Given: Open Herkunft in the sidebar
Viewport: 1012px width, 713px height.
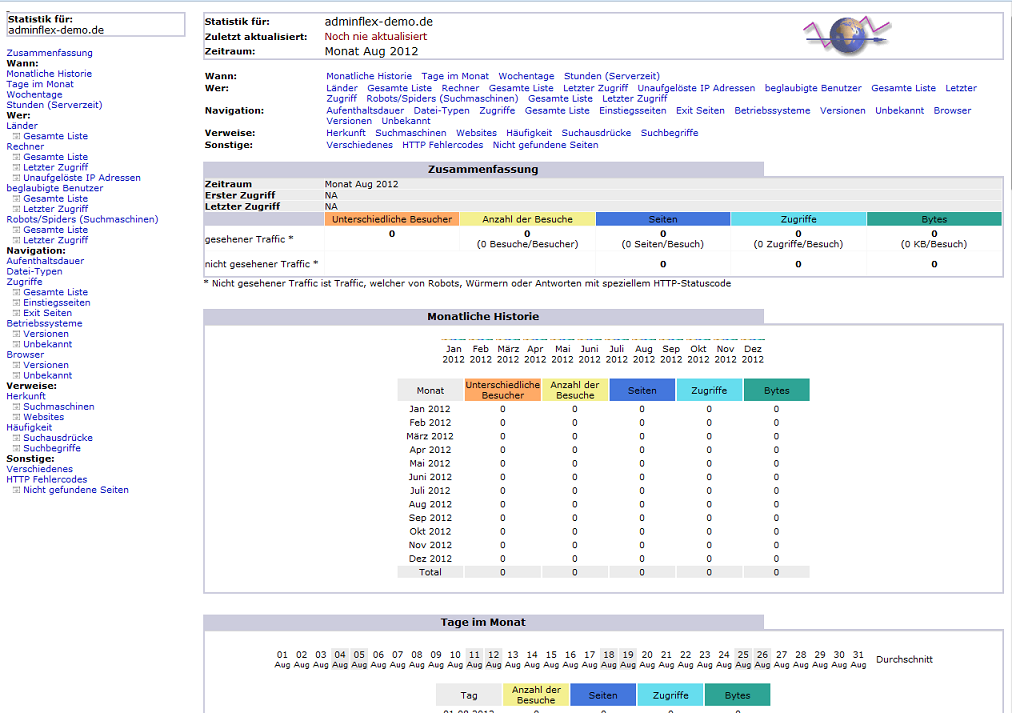Looking at the screenshot, I should pos(26,396).
